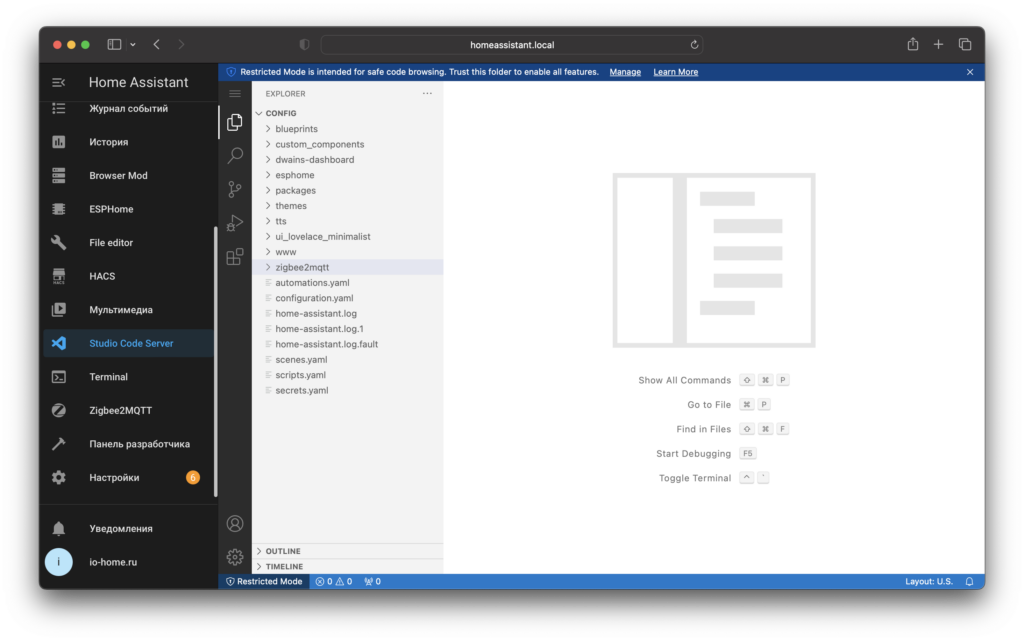The height and width of the screenshot is (641, 1024).
Task: Open HACS panel
Action: click(129, 276)
